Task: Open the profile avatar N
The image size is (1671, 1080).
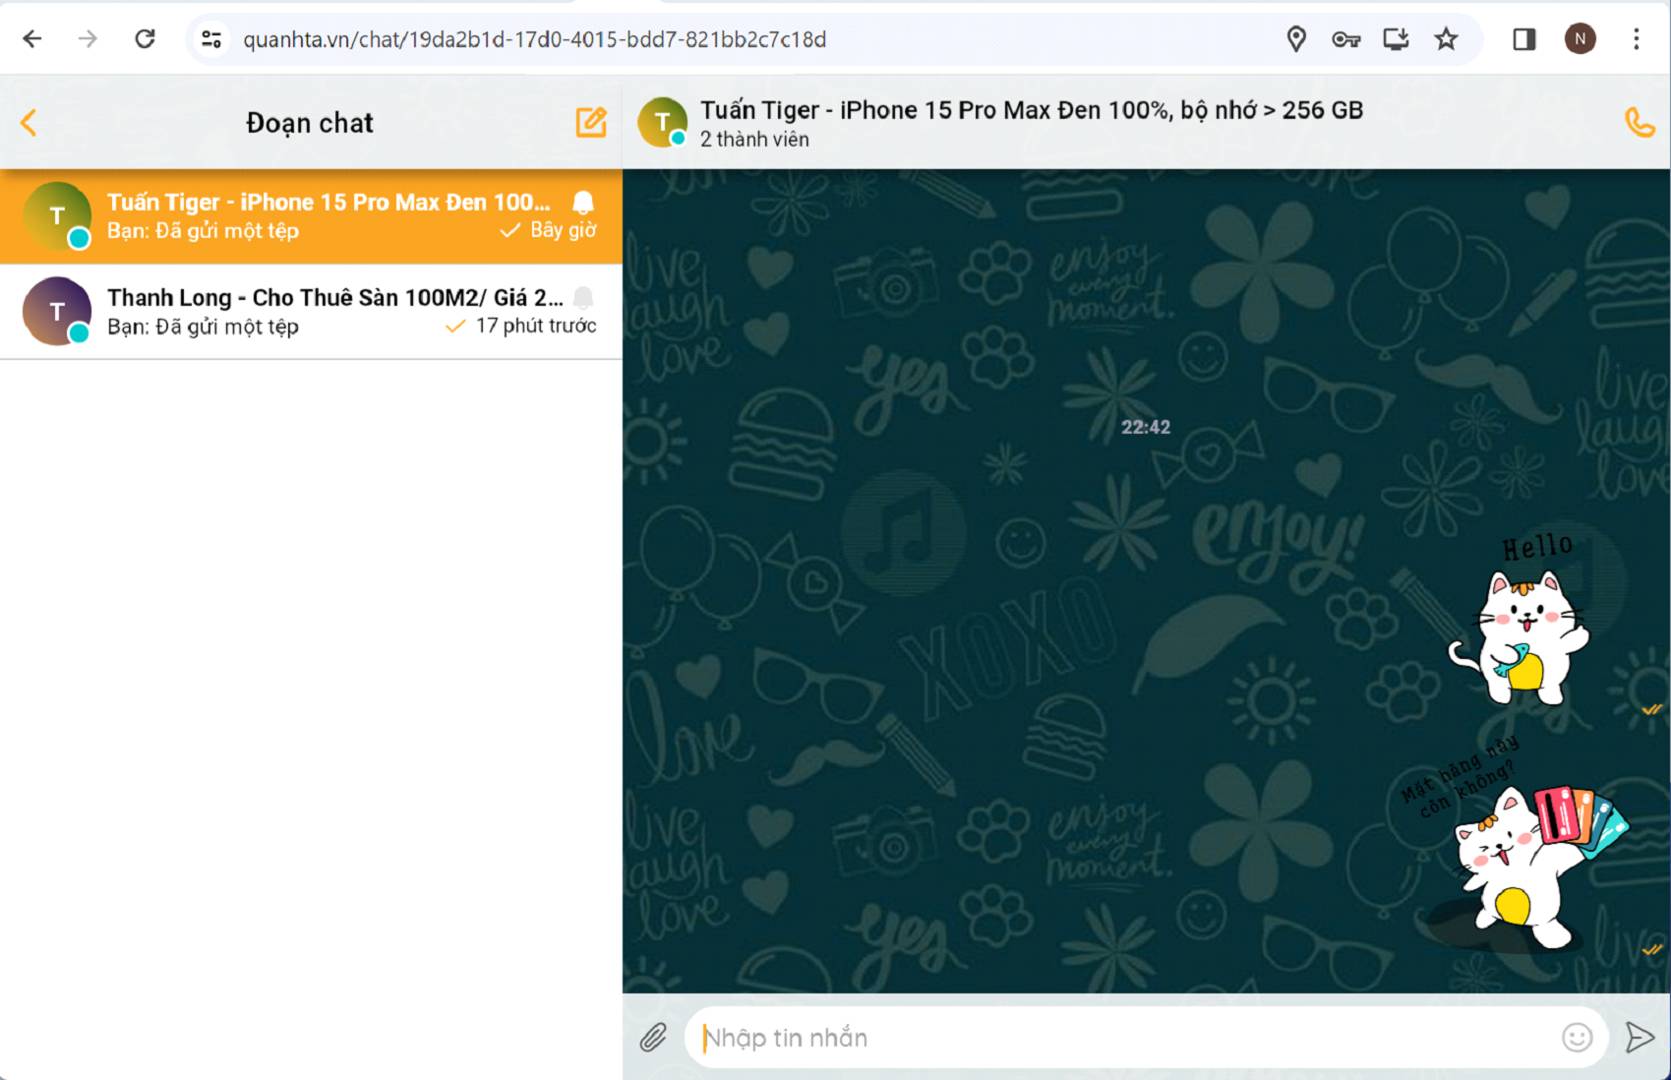Action: pyautogui.click(x=1580, y=39)
